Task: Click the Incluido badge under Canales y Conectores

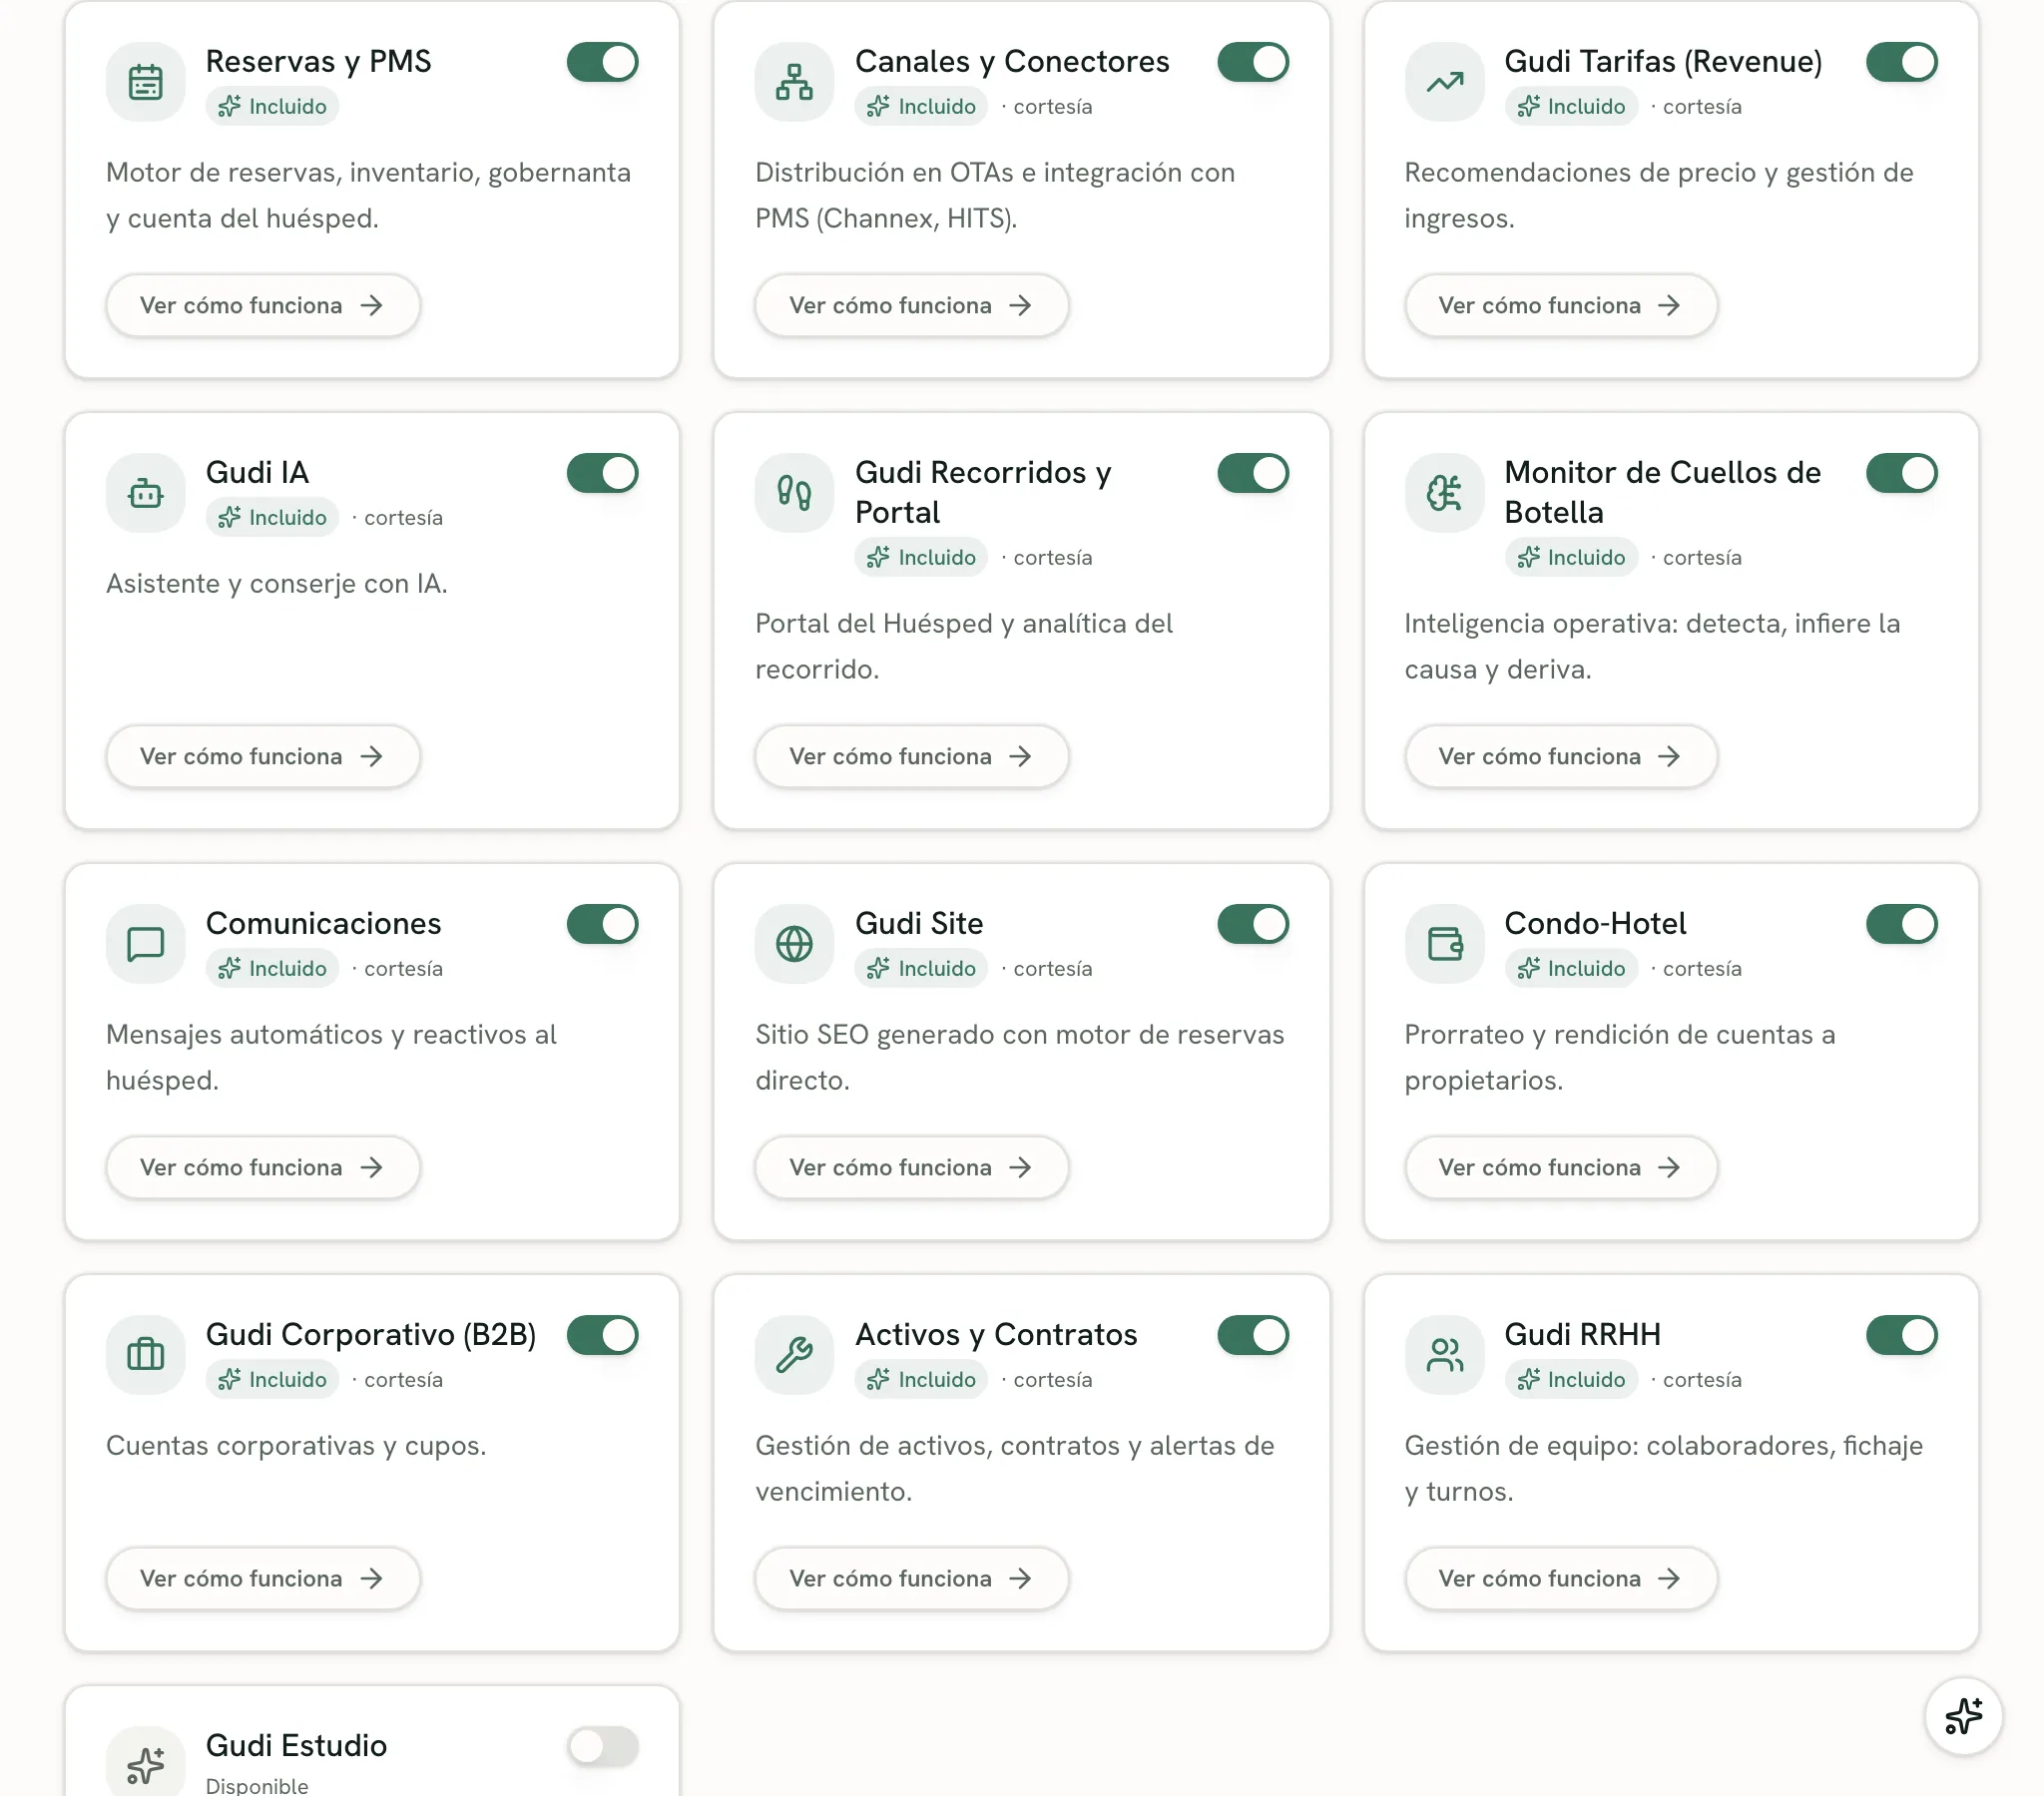Action: tap(921, 106)
